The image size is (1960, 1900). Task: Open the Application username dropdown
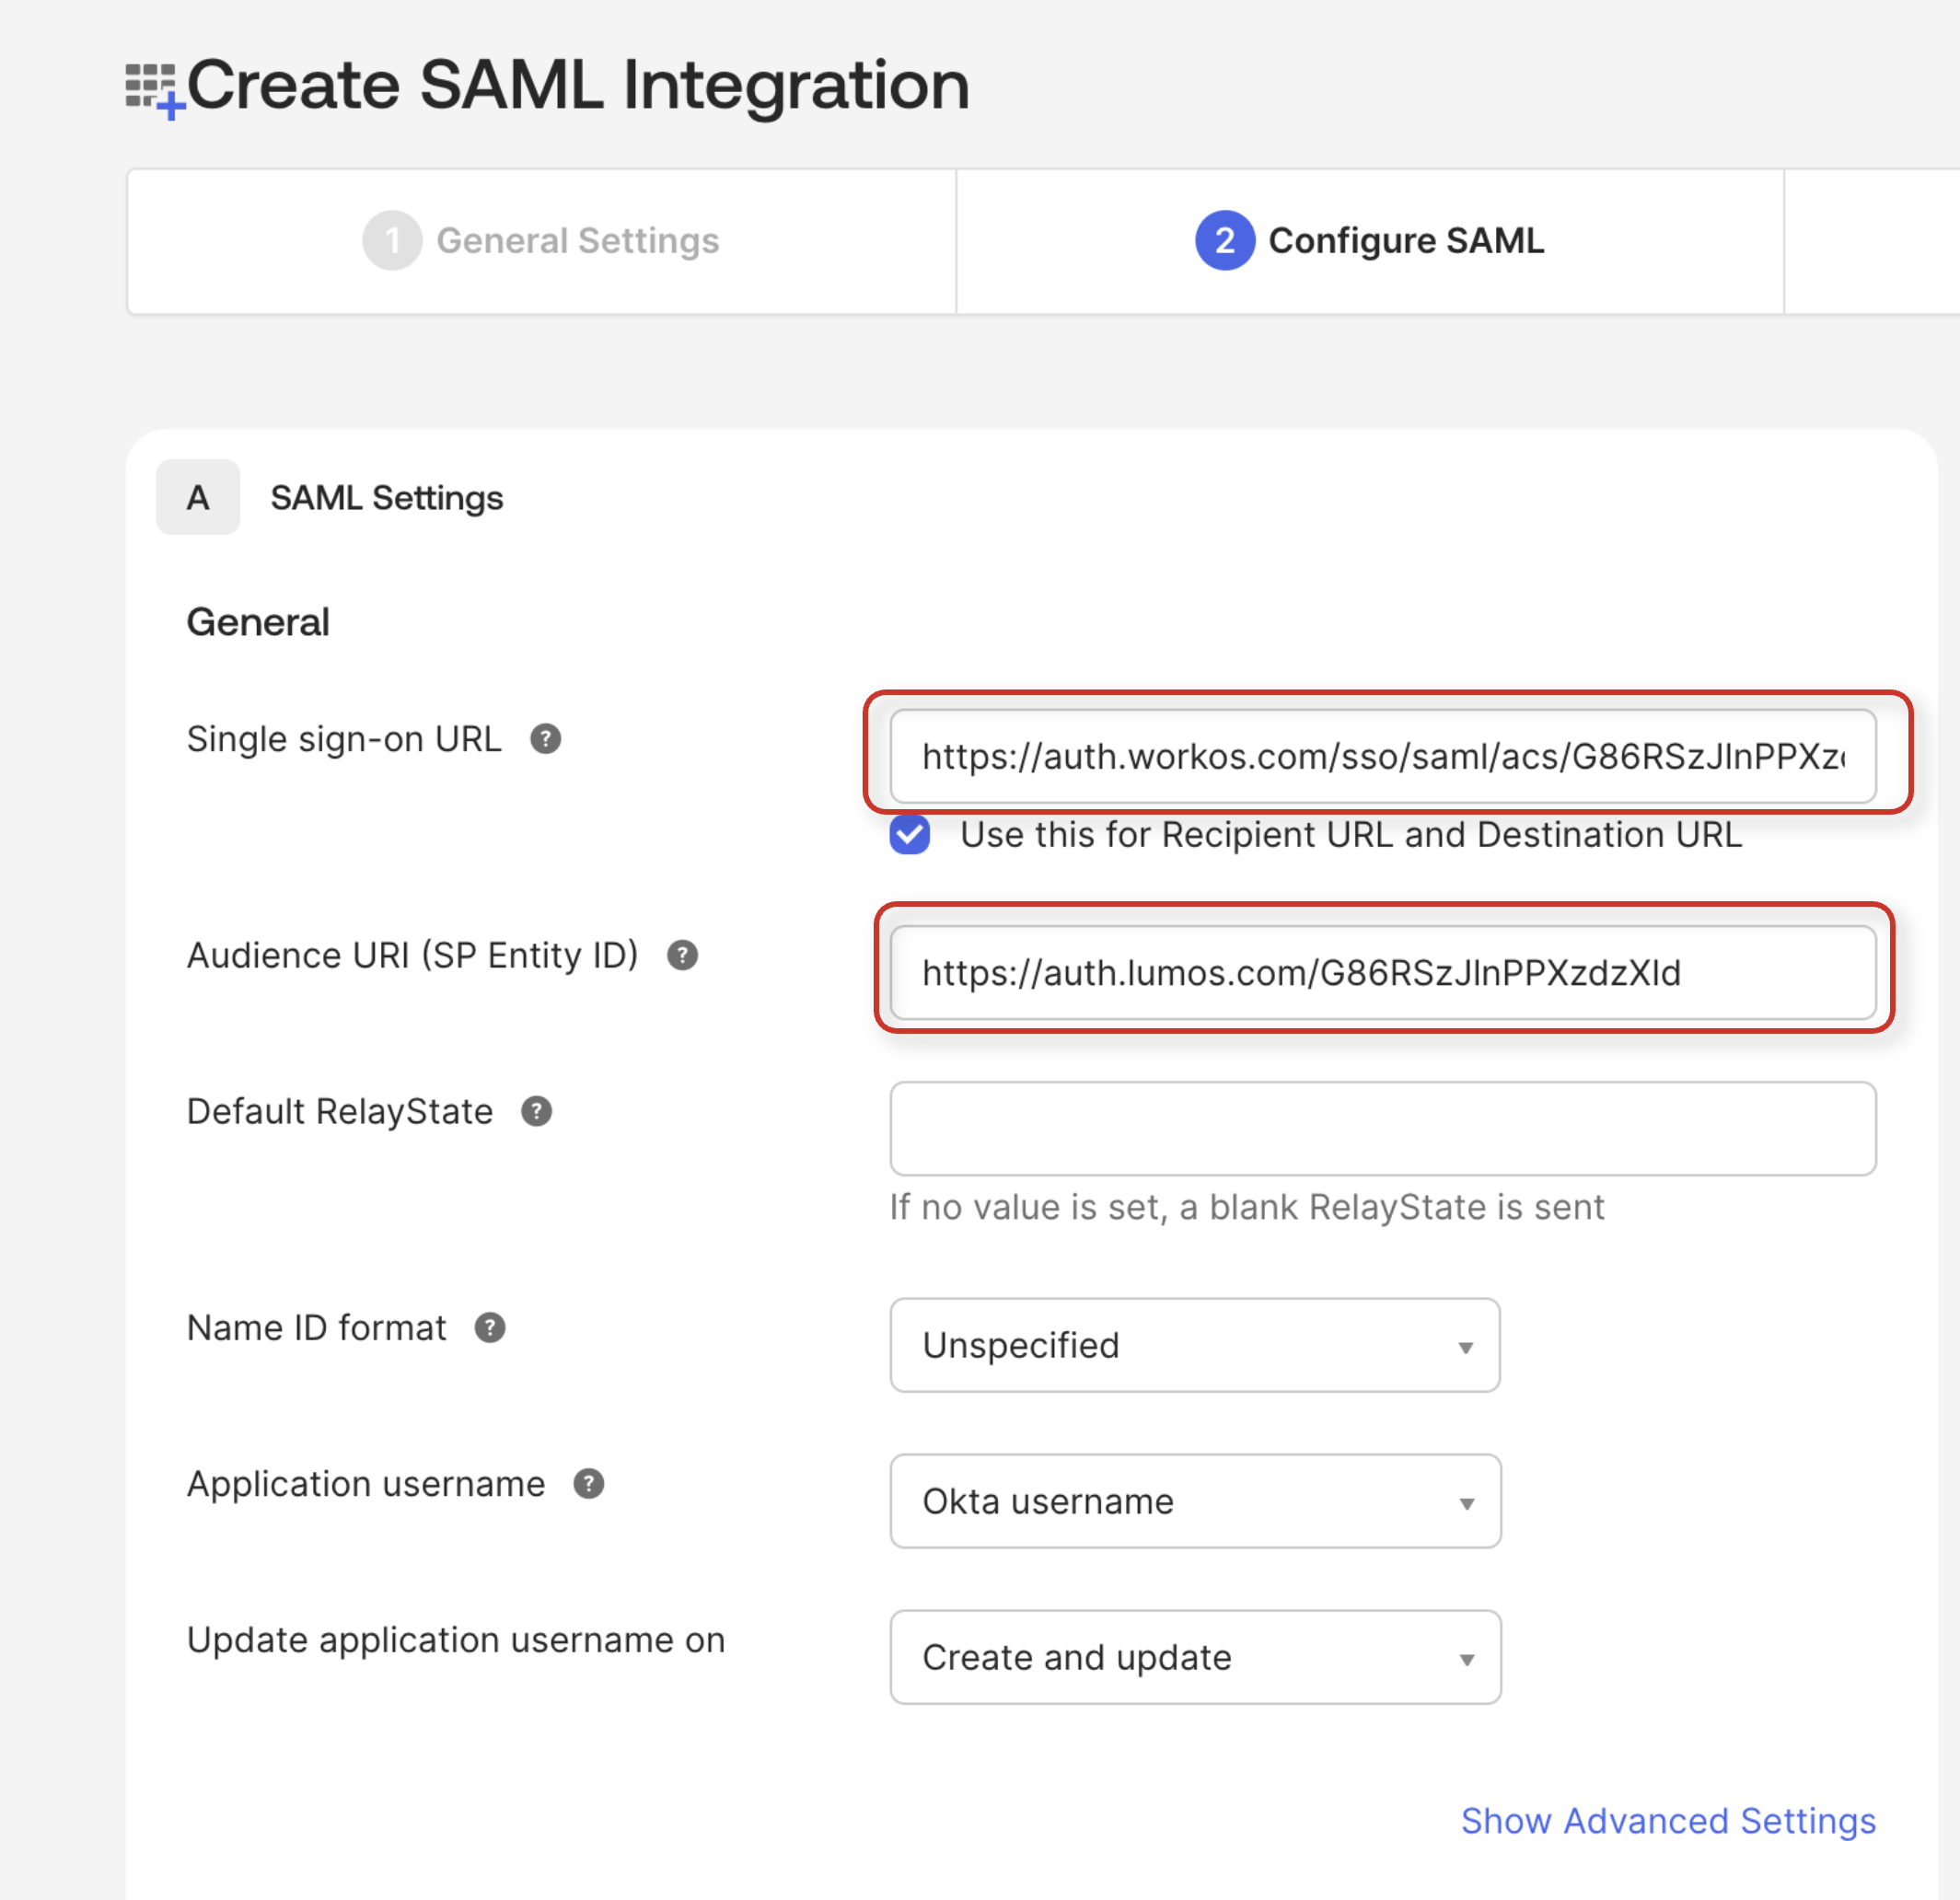1194,1501
